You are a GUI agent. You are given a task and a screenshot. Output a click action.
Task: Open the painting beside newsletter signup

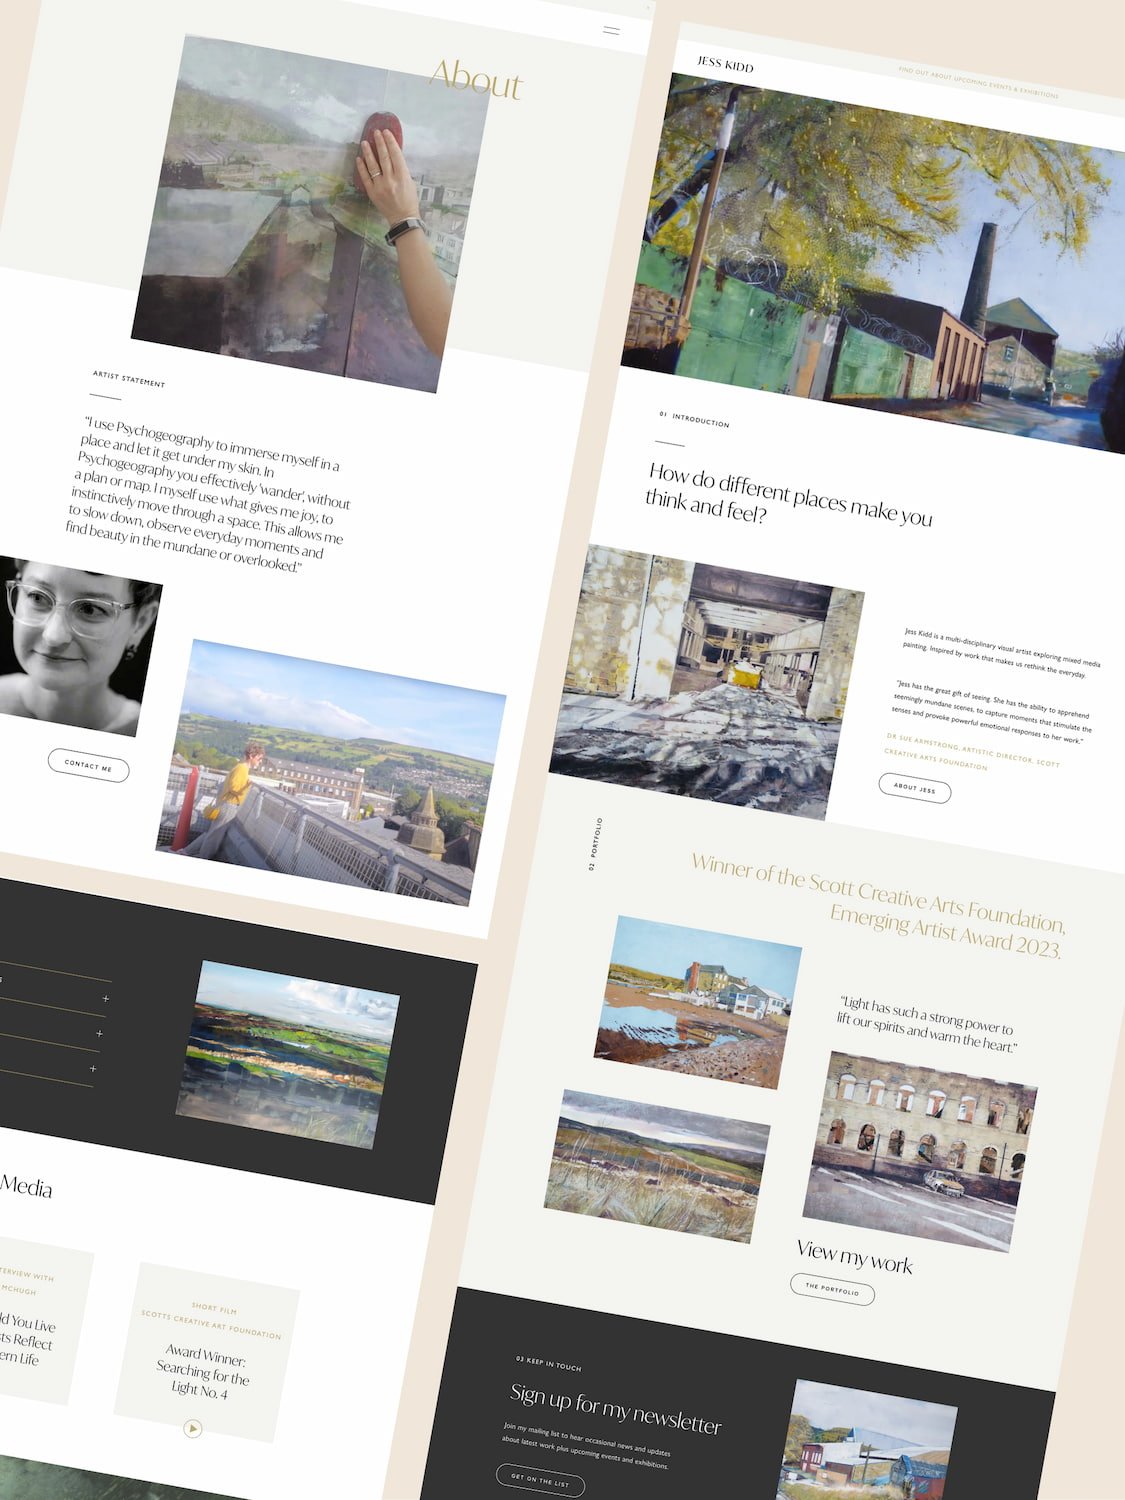click(x=866, y=1440)
